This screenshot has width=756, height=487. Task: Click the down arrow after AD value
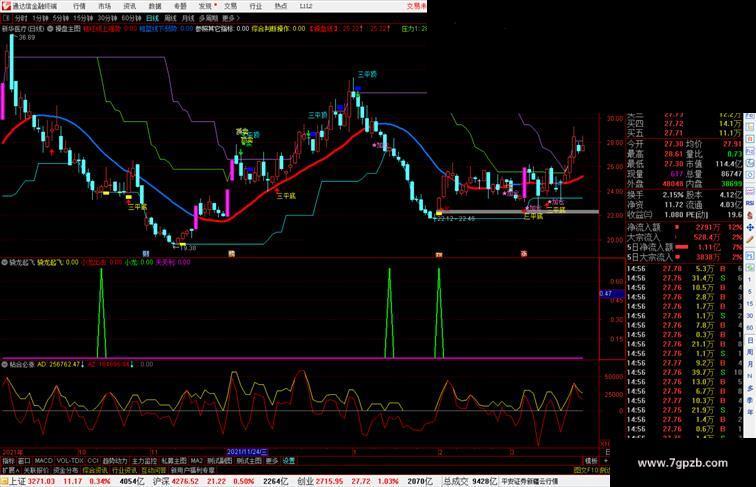coord(83,365)
